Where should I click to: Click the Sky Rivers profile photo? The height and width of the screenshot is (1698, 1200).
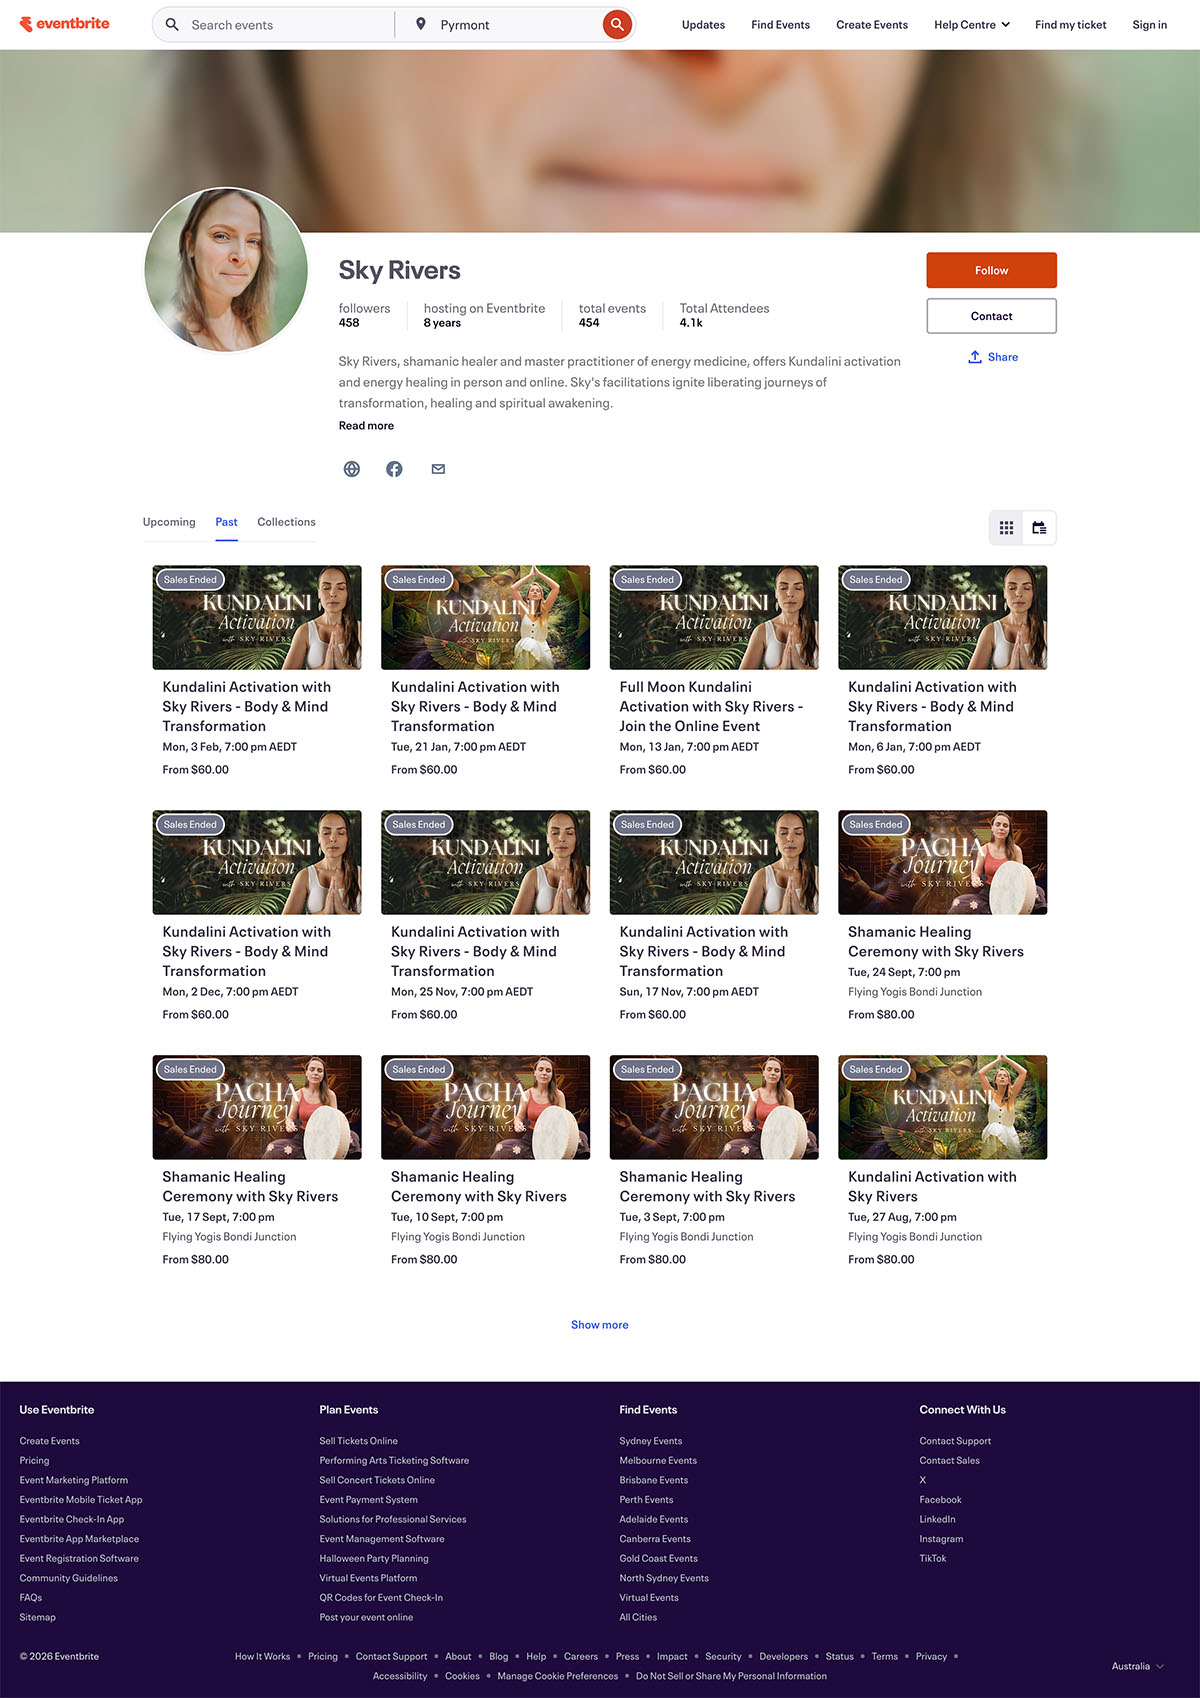pyautogui.click(x=226, y=270)
